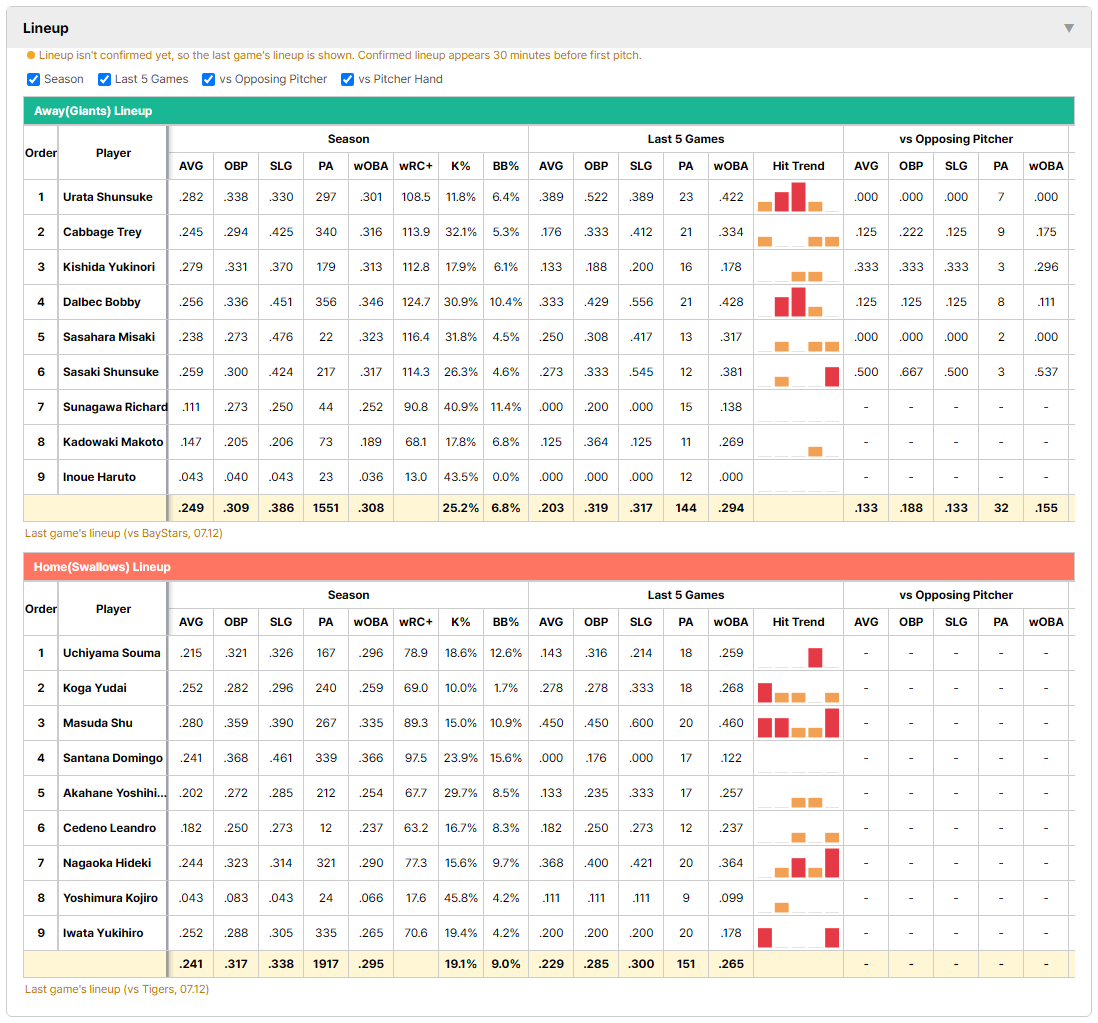Click the orange unconfirmed lineup status dot
1098x1023 pixels.
click(x=31, y=55)
